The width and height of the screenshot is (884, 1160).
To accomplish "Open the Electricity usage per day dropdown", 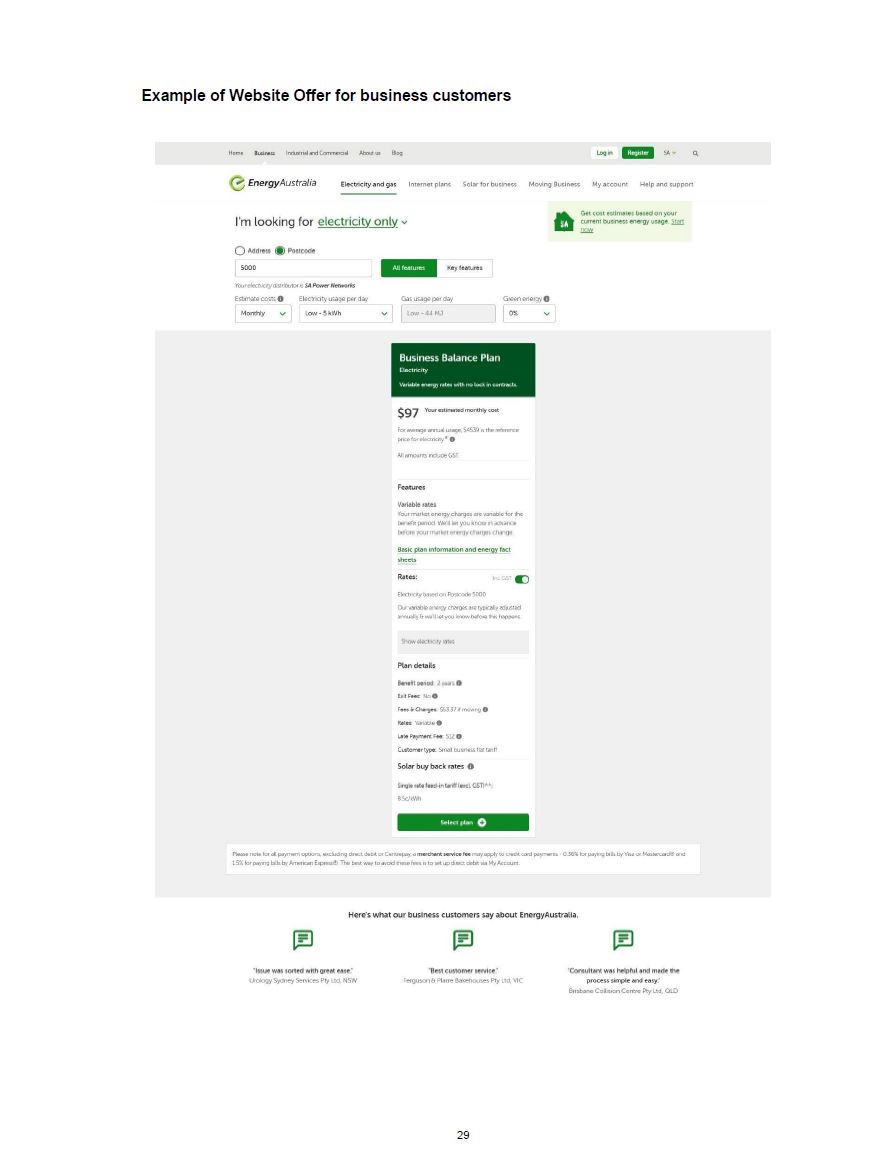I will [345, 314].
